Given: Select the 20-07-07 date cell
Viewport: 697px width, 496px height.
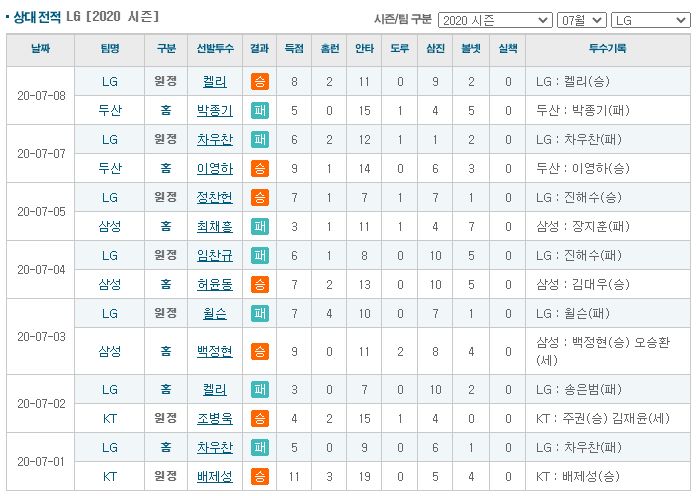Looking at the screenshot, I should tap(41, 154).
